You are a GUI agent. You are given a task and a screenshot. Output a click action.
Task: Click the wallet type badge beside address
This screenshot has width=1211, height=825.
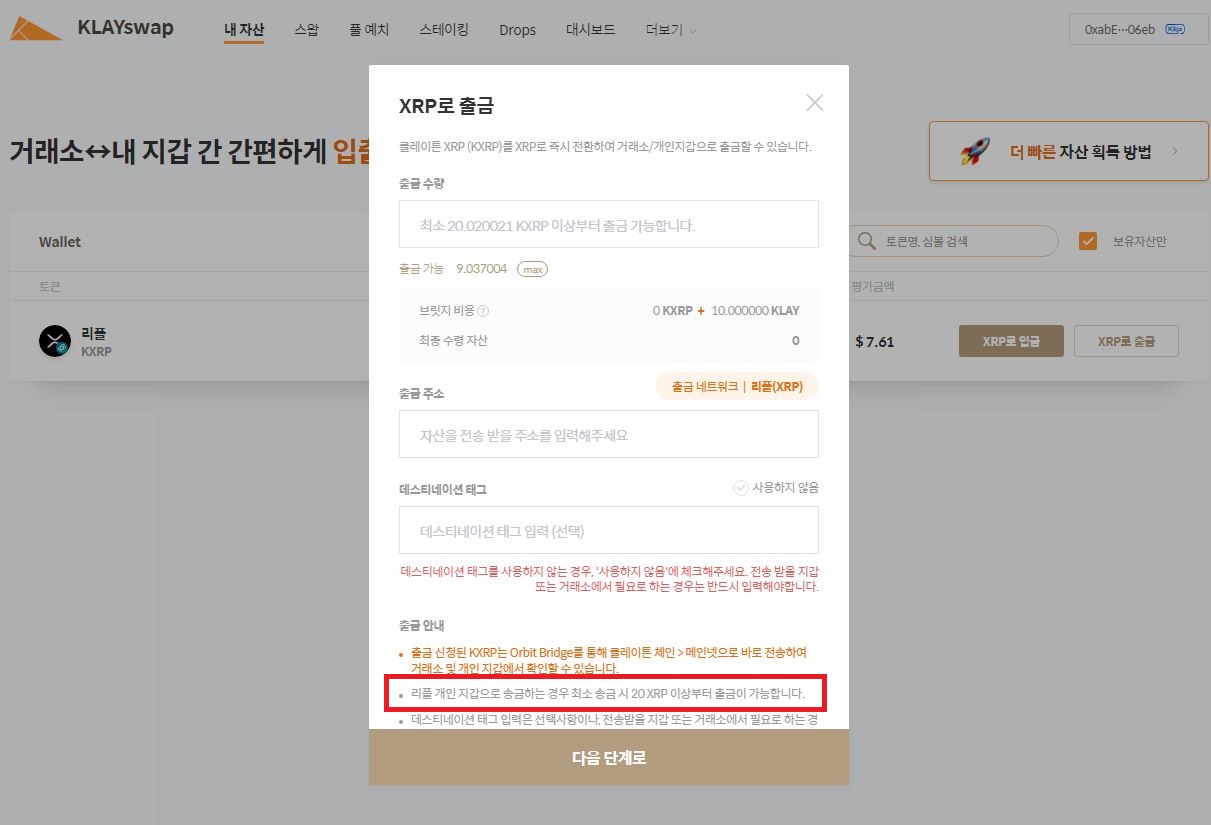pyautogui.click(x=1175, y=29)
